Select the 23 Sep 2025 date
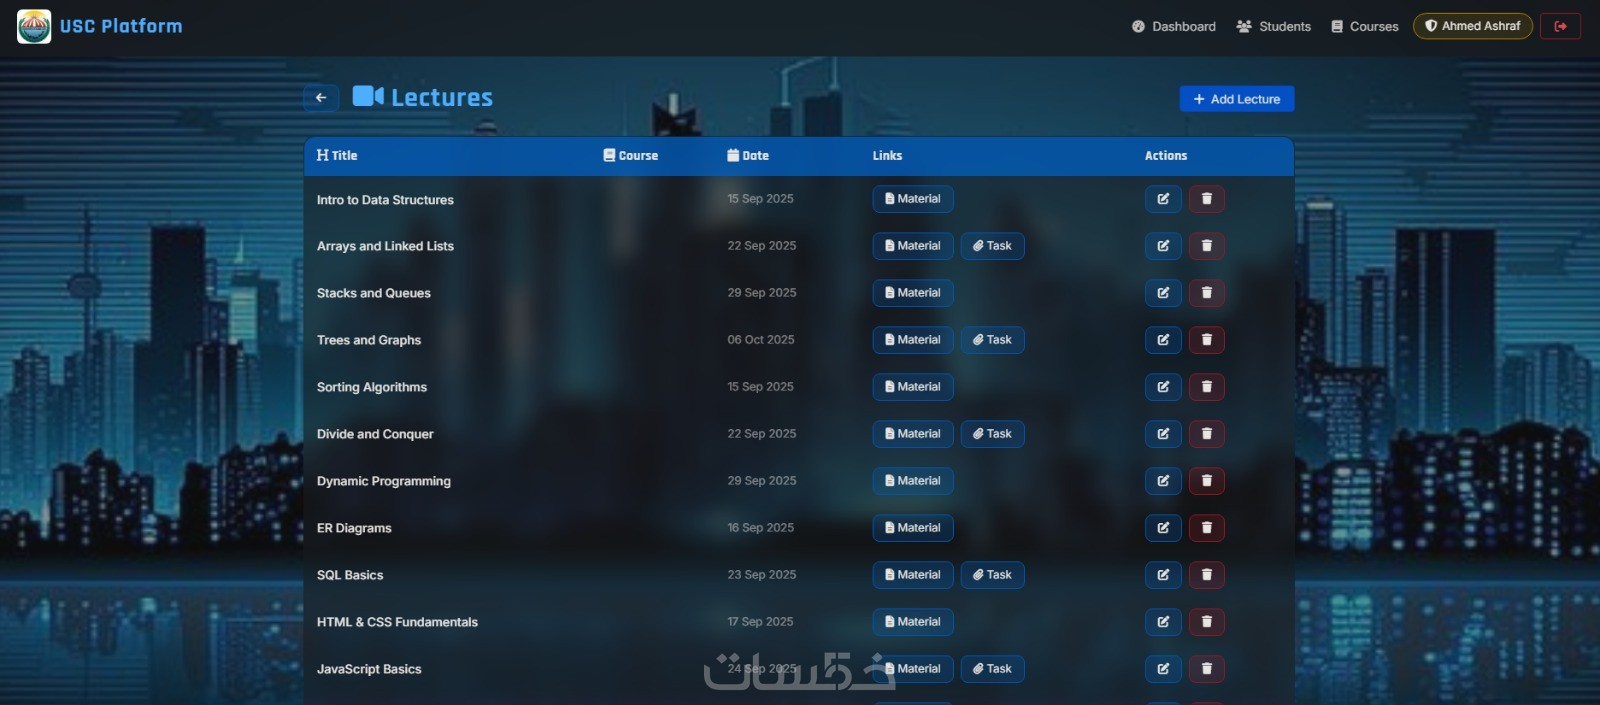Image resolution: width=1600 pixels, height=705 pixels. point(762,575)
